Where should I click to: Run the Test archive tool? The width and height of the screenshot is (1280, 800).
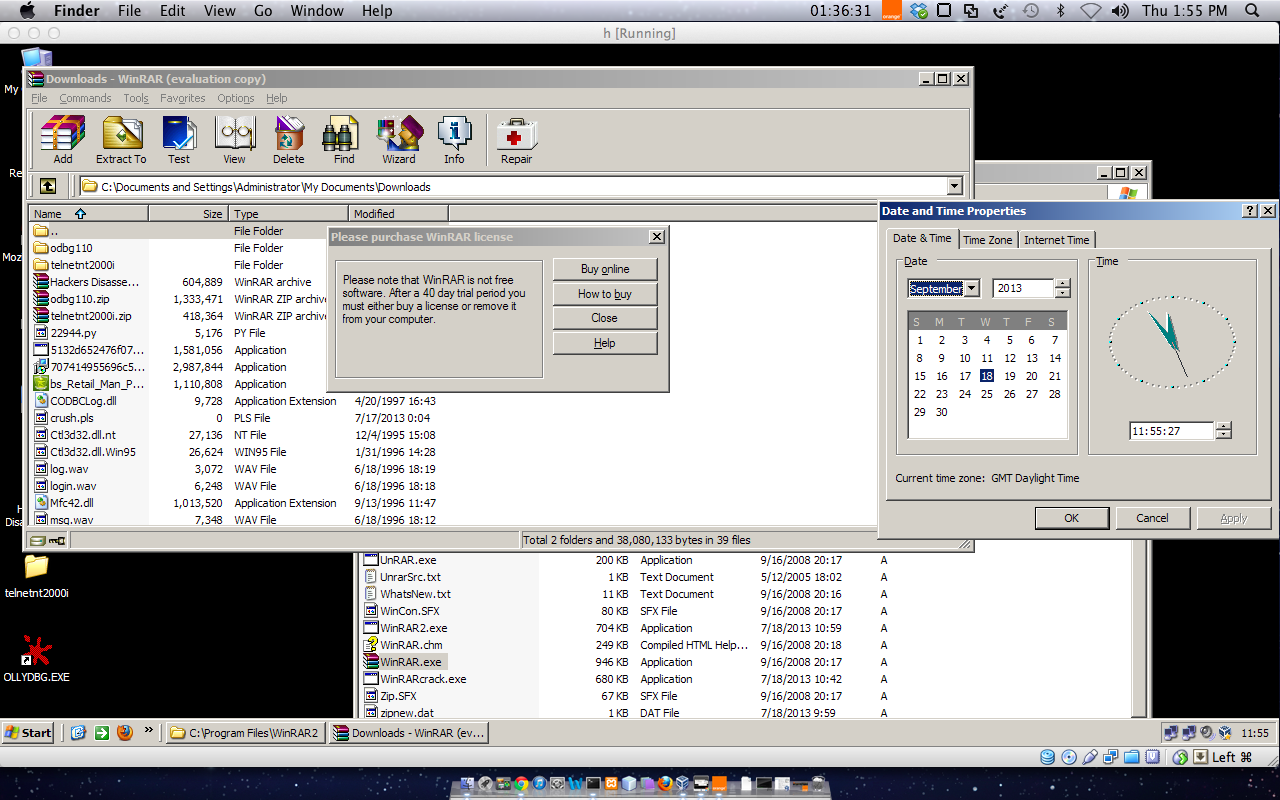click(179, 140)
